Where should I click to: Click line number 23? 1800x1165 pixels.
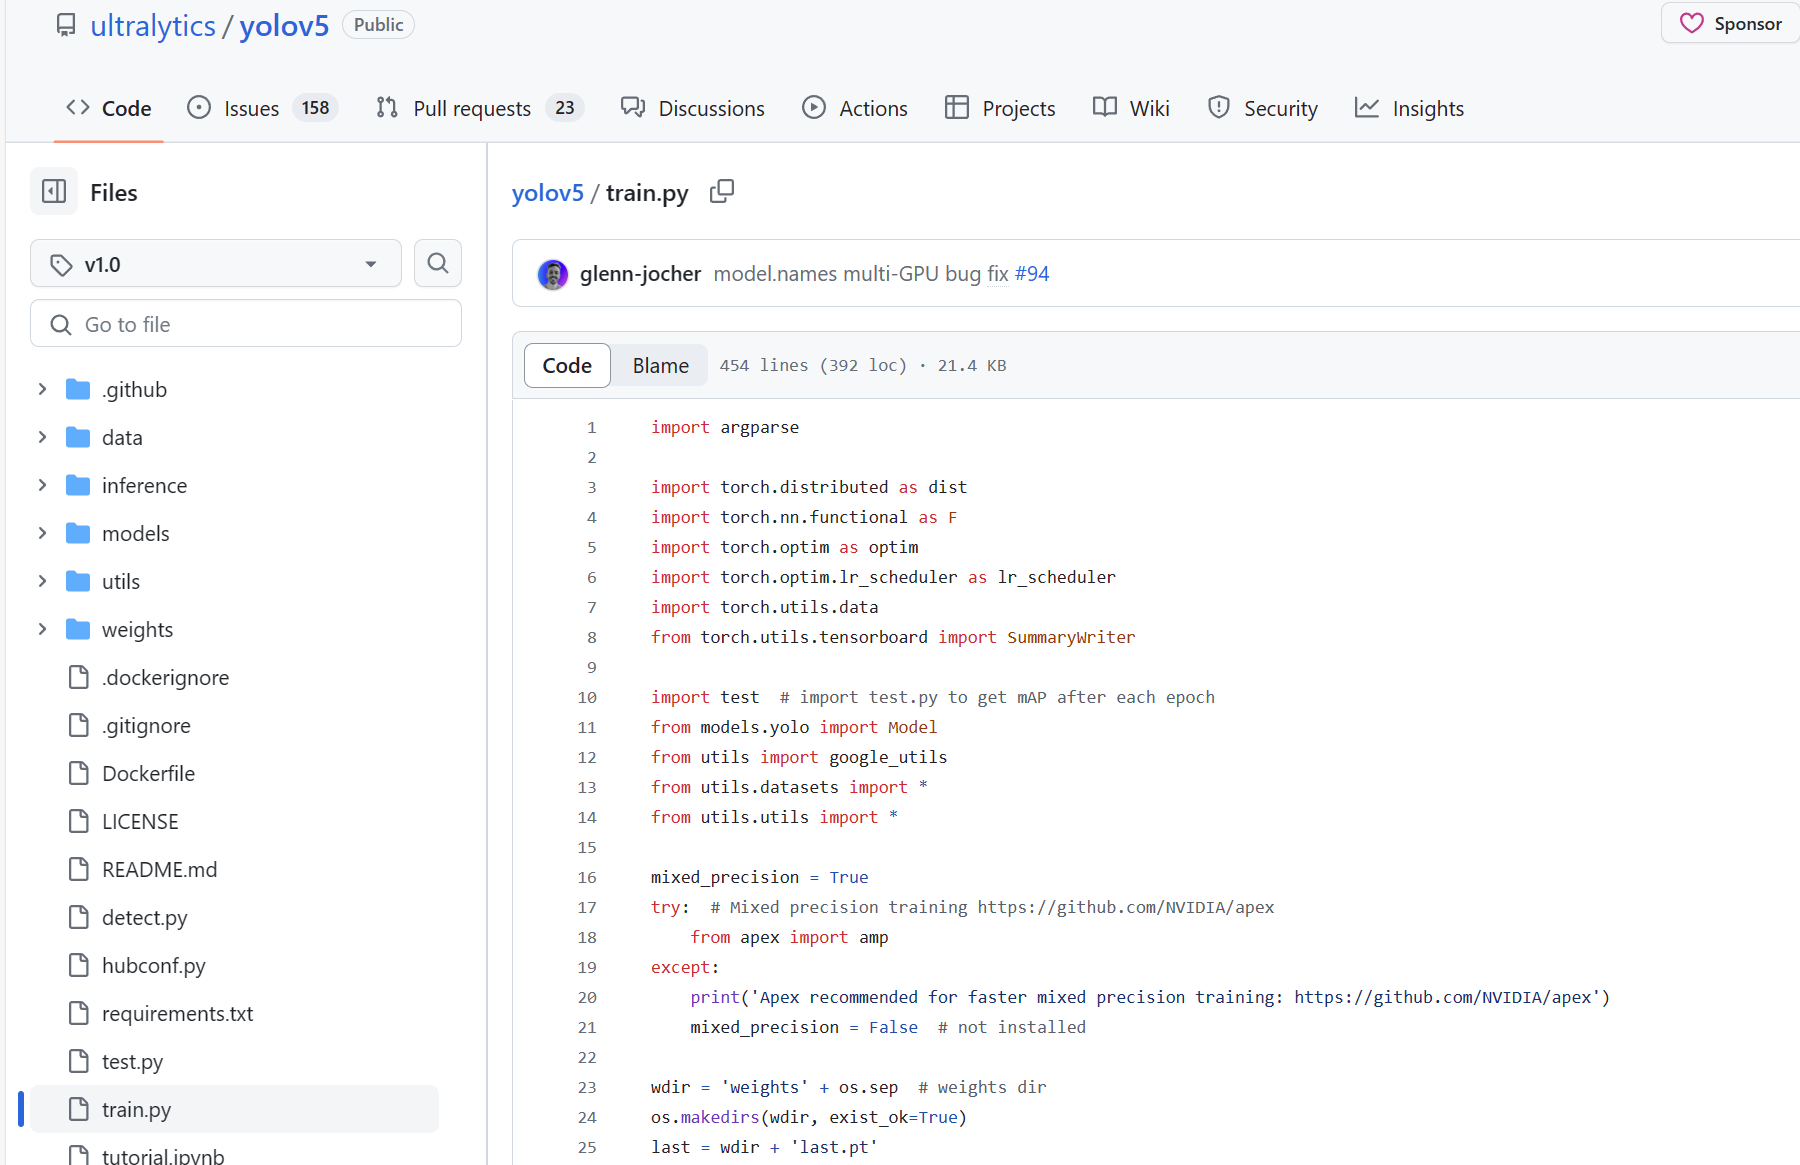[x=587, y=1087]
